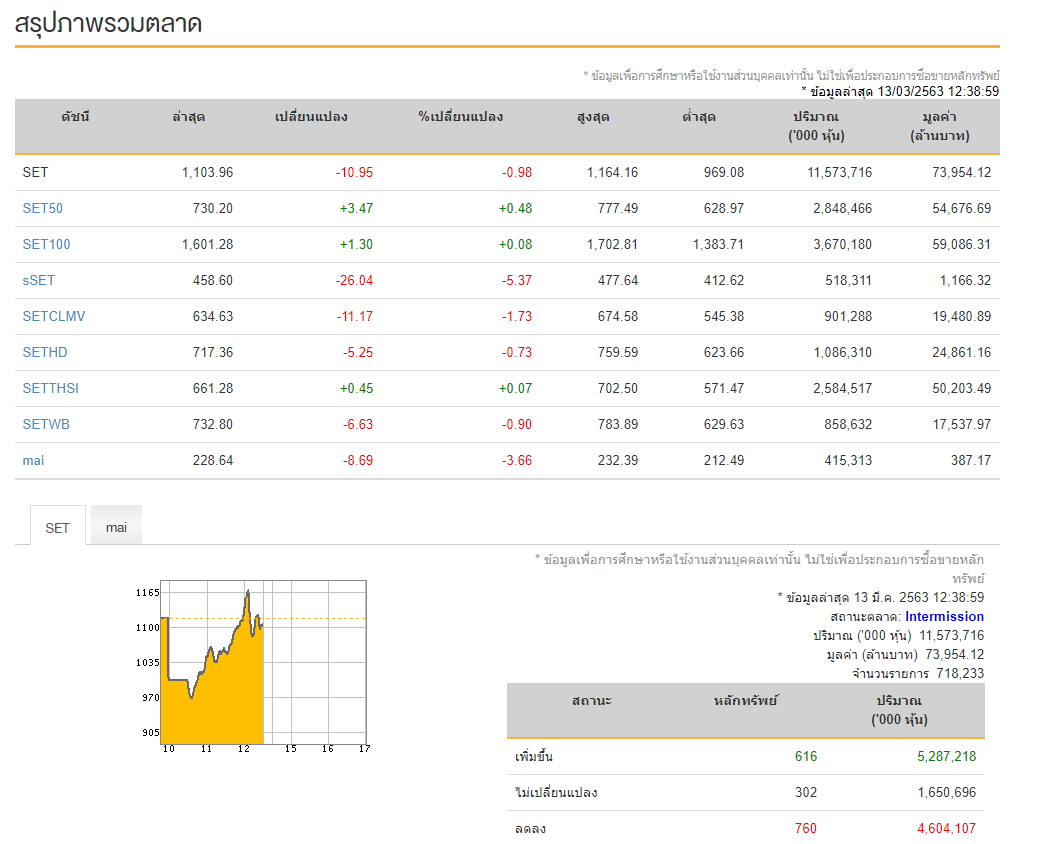Click the ล่าสุด column header
The image size is (1059, 844).
pos(188,117)
